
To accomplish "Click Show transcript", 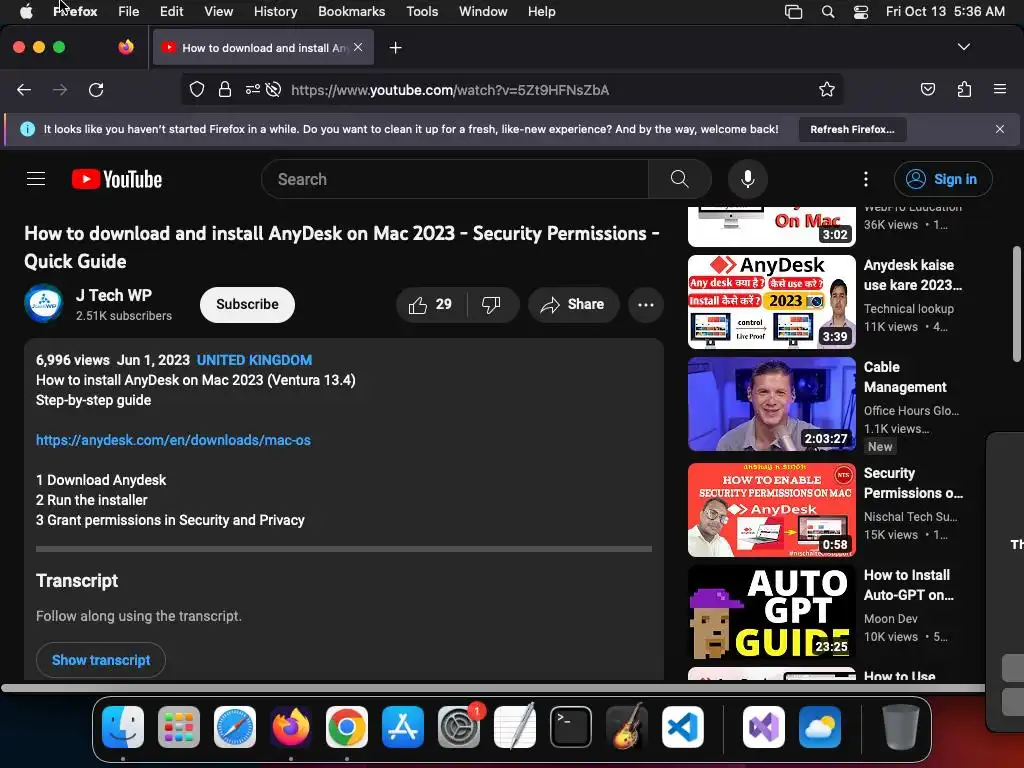I will point(101,660).
